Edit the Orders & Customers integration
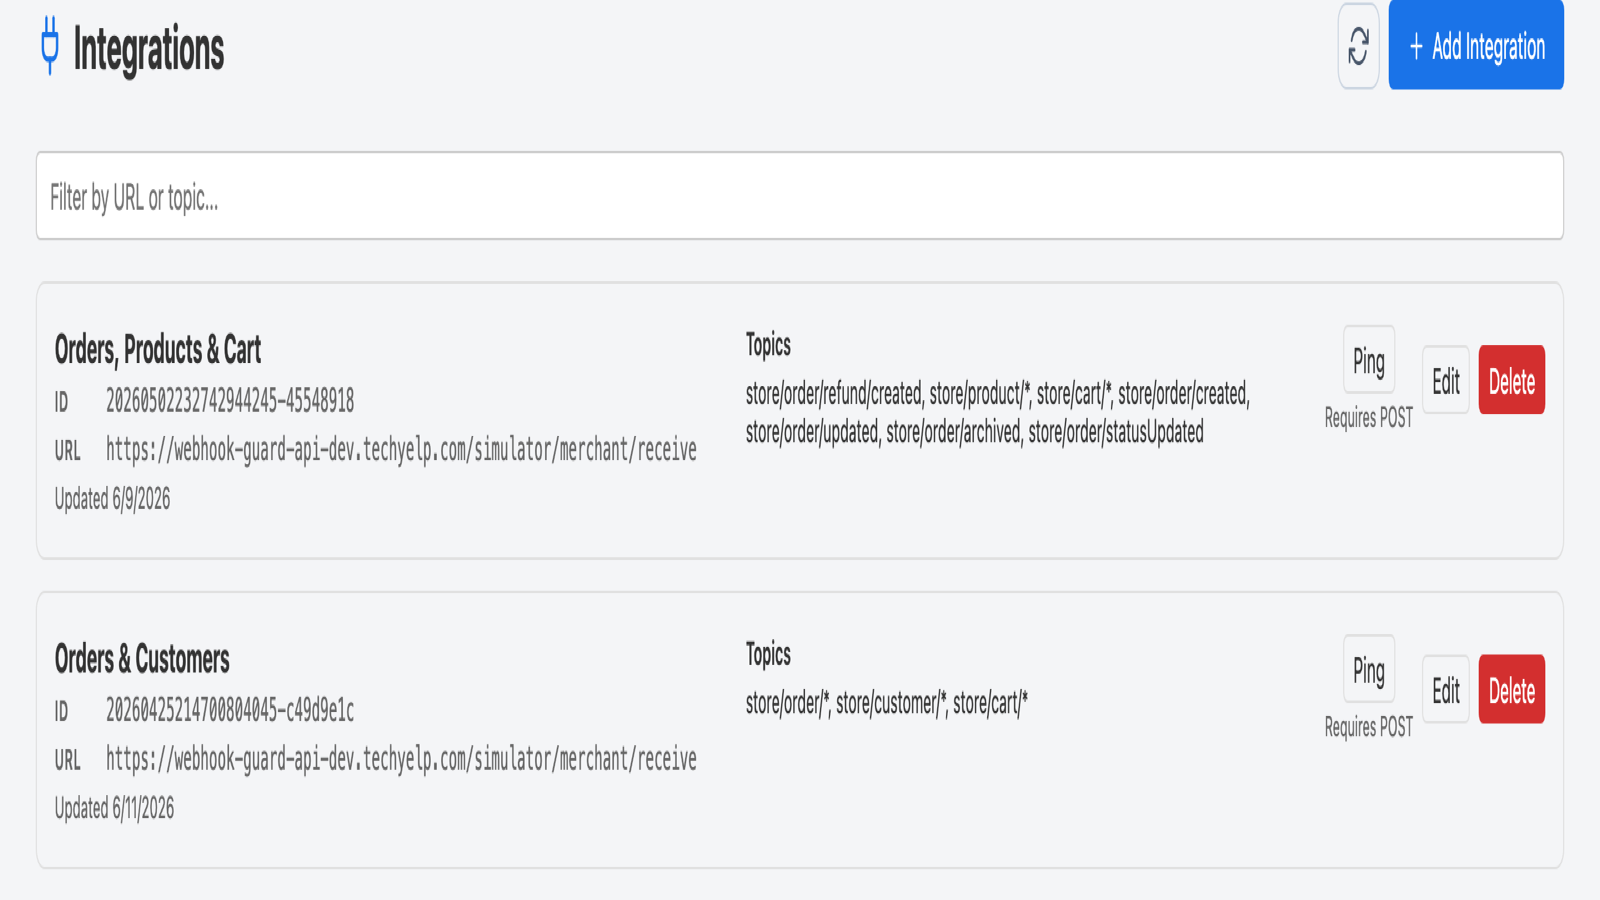This screenshot has width=1600, height=900. click(1446, 689)
